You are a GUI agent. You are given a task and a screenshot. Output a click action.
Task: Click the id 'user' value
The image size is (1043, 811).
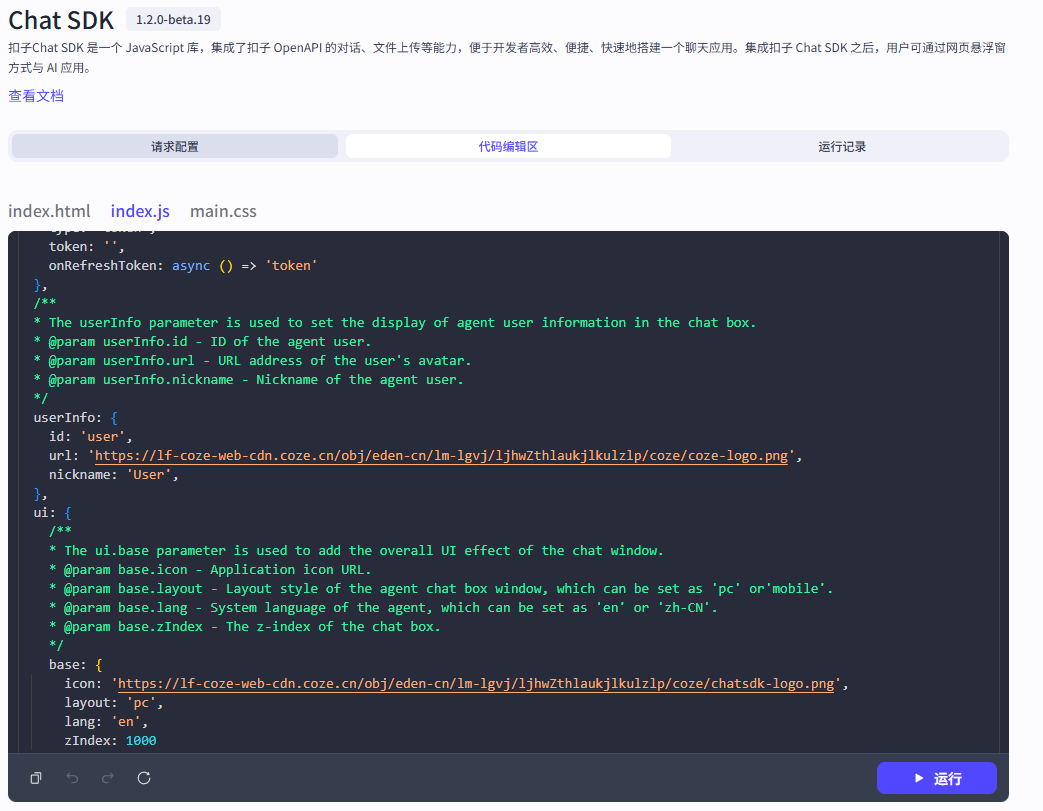click(x=103, y=436)
